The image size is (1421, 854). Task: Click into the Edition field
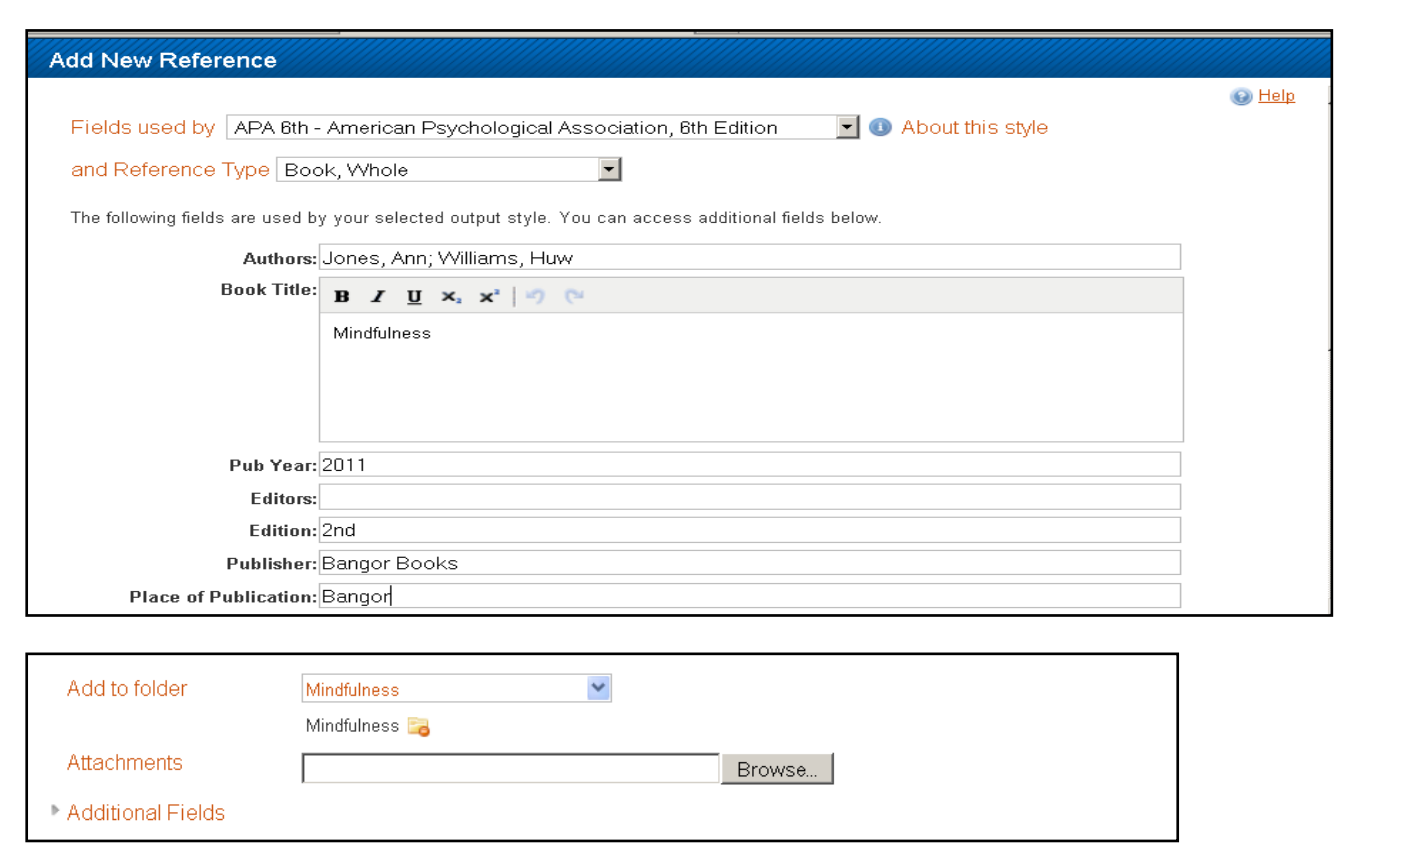[750, 530]
